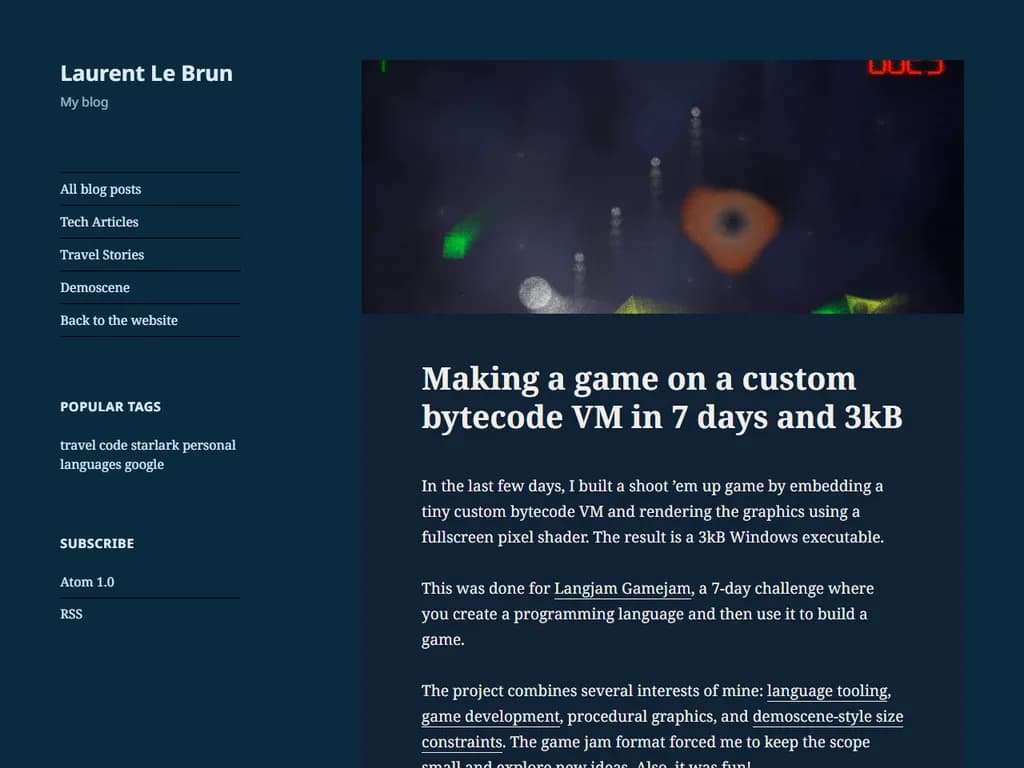Subscribe via the Atom 1.0 feed
This screenshot has width=1024, height=768.
coord(87,582)
